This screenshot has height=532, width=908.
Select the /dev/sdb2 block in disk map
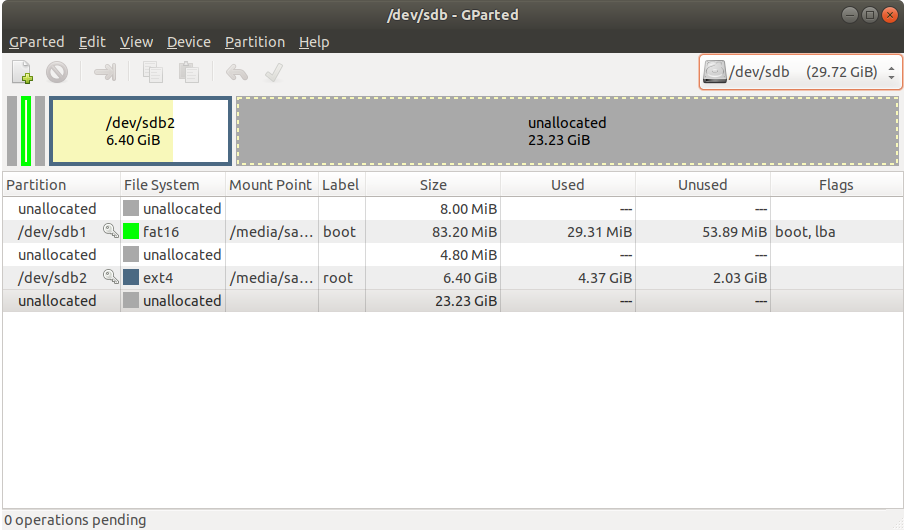(x=140, y=131)
